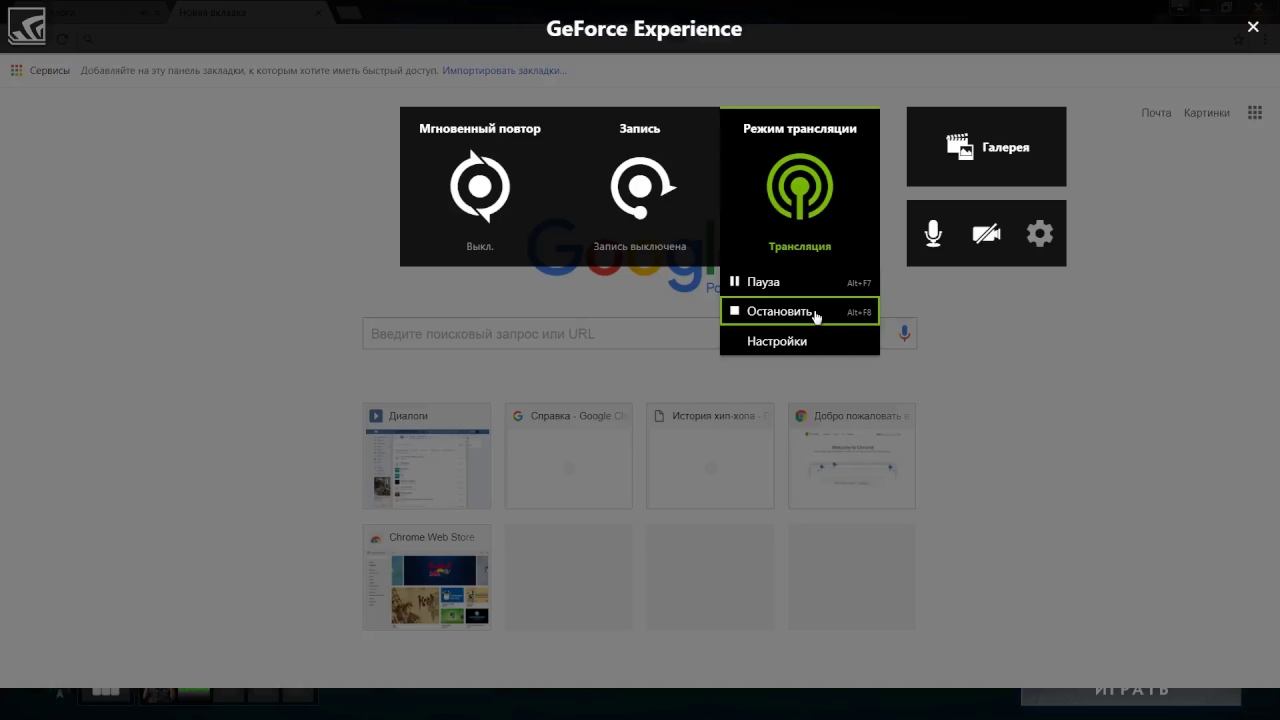1280x720 pixels.
Task: Open the Почта link on Google page
Action: click(x=1156, y=113)
